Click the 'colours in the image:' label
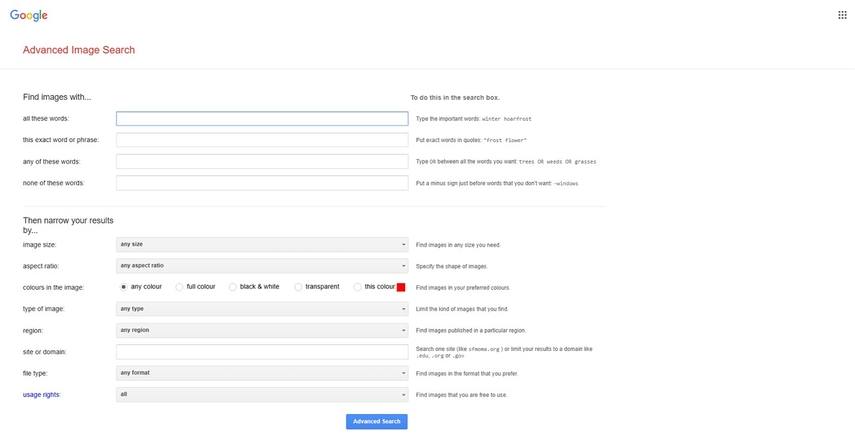The width and height of the screenshot is (855, 441). [x=53, y=288]
